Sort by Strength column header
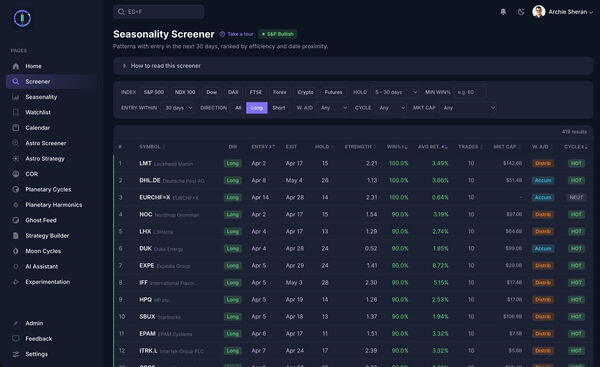The image size is (600, 367). click(x=360, y=147)
